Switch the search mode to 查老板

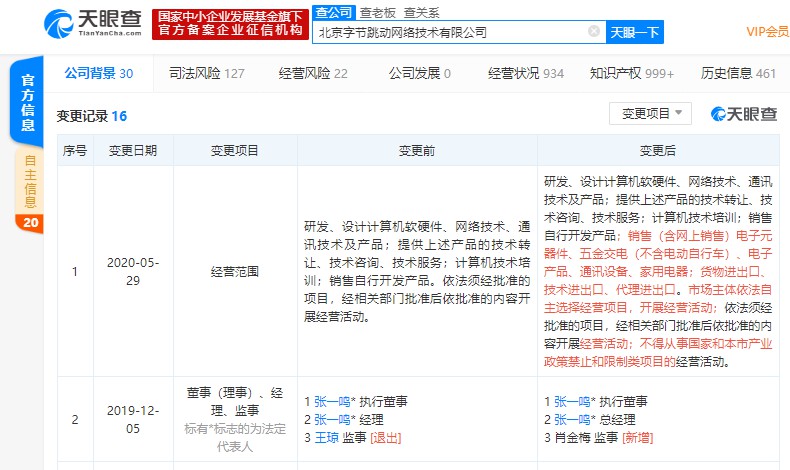click(x=377, y=13)
